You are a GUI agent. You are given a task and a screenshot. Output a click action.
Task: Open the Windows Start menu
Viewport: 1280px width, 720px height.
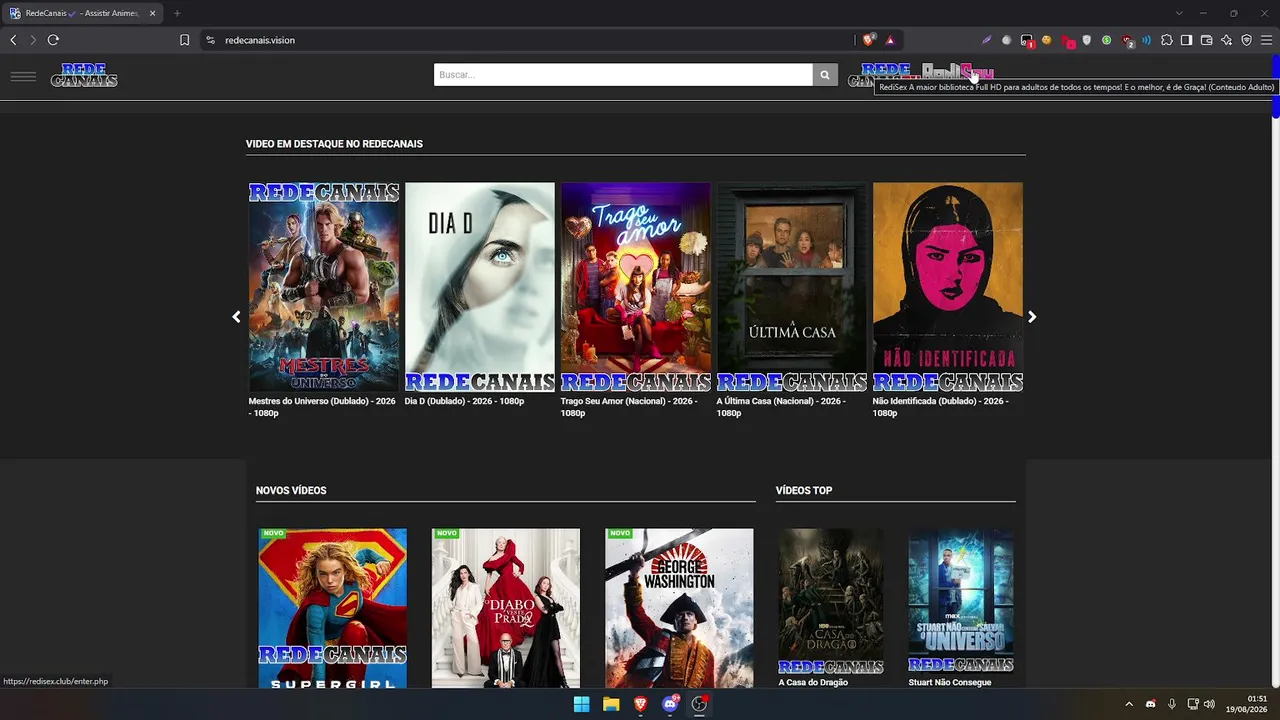pos(581,704)
